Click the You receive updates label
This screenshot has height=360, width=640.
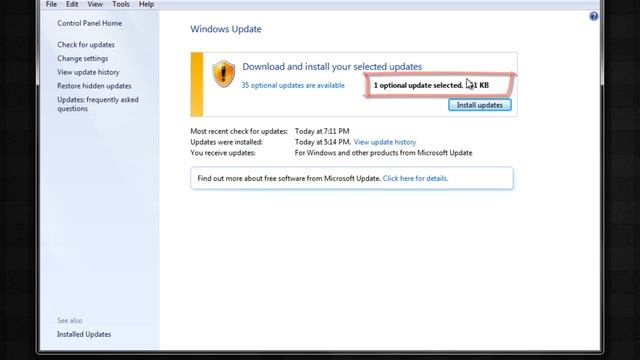pos(223,153)
